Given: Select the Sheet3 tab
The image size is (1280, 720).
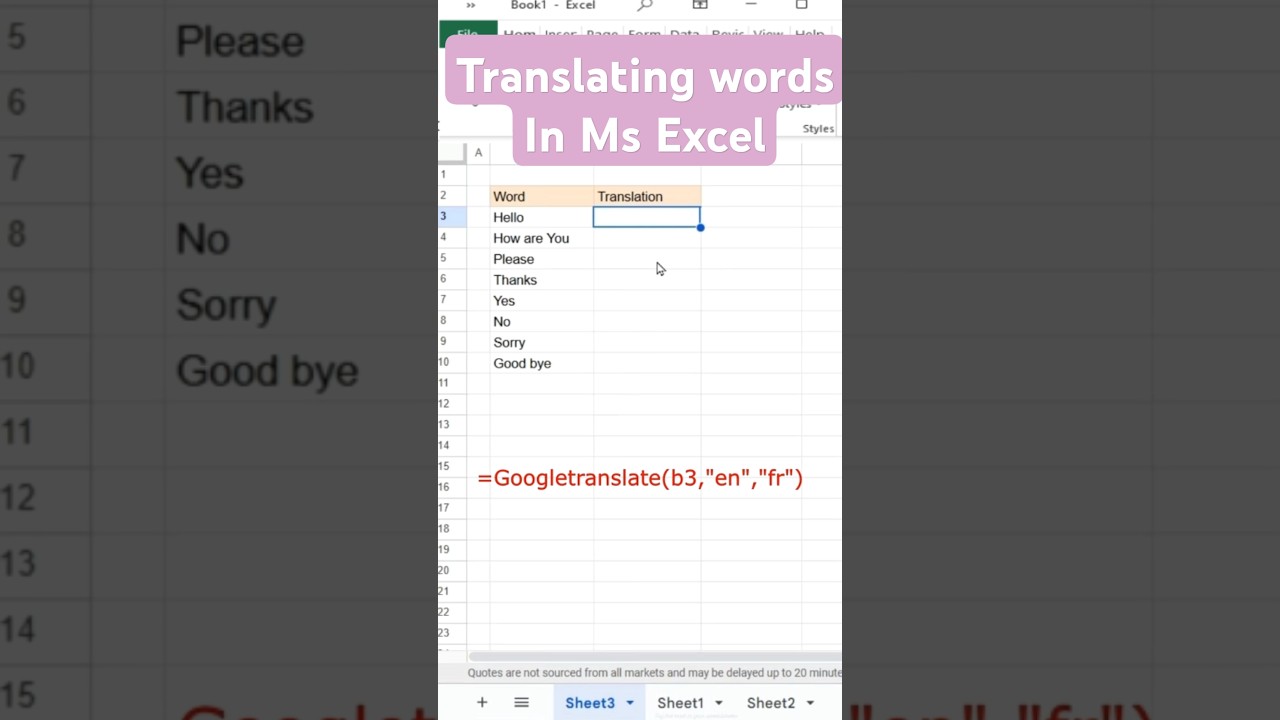Looking at the screenshot, I should click(590, 703).
